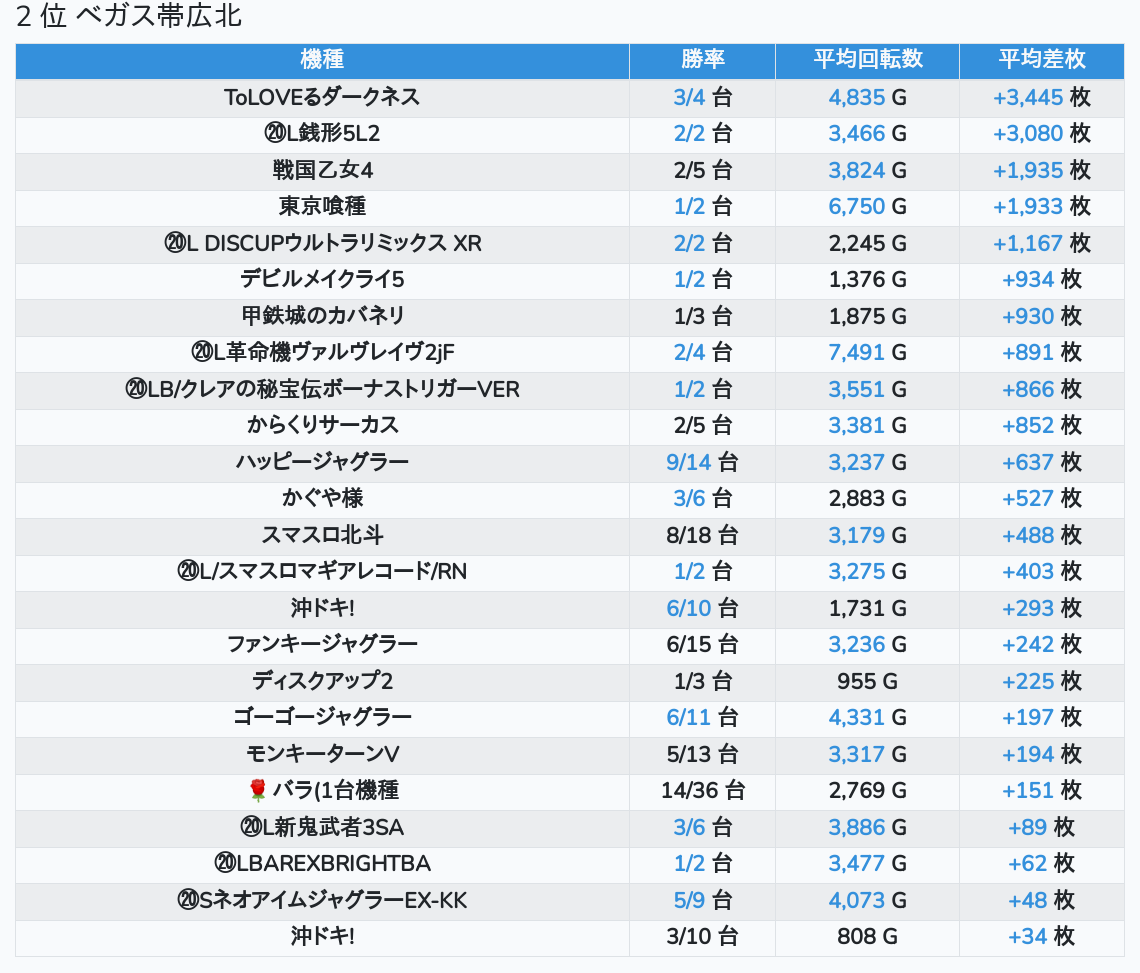Image resolution: width=1140 pixels, height=973 pixels.
Task: Select the +1,167 difference for DISCUPウルトラリミックス
Action: [1027, 243]
